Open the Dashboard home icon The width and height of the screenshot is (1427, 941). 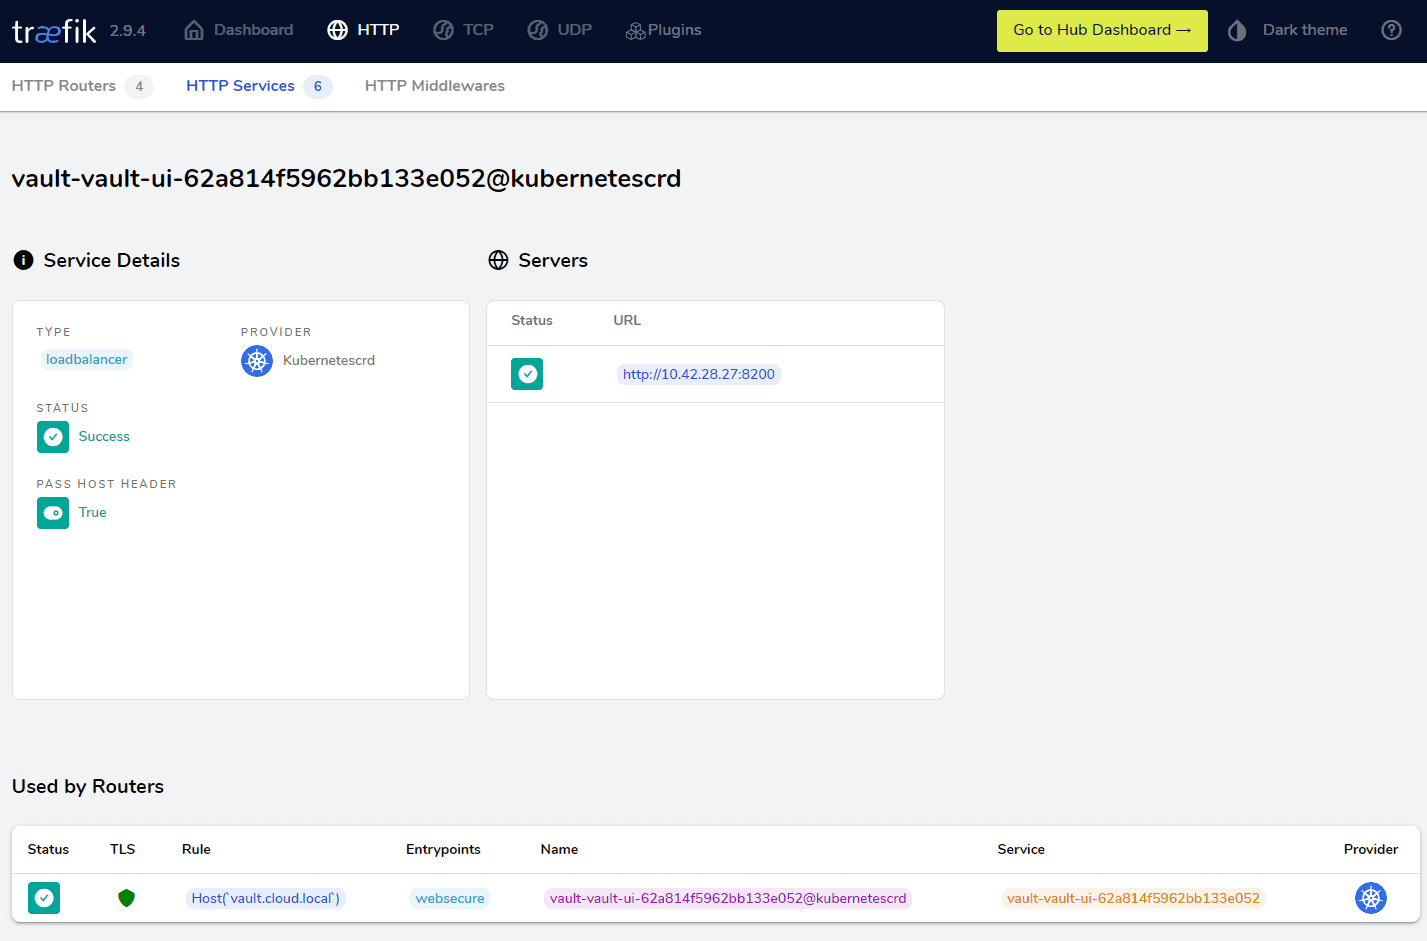point(194,30)
